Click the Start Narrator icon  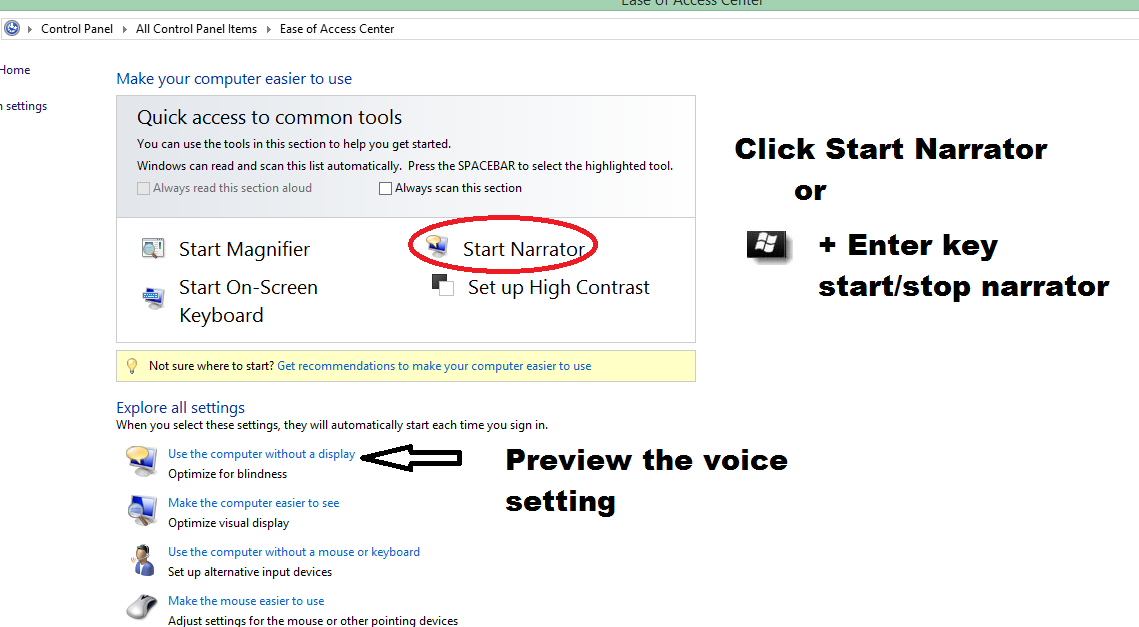(x=437, y=248)
